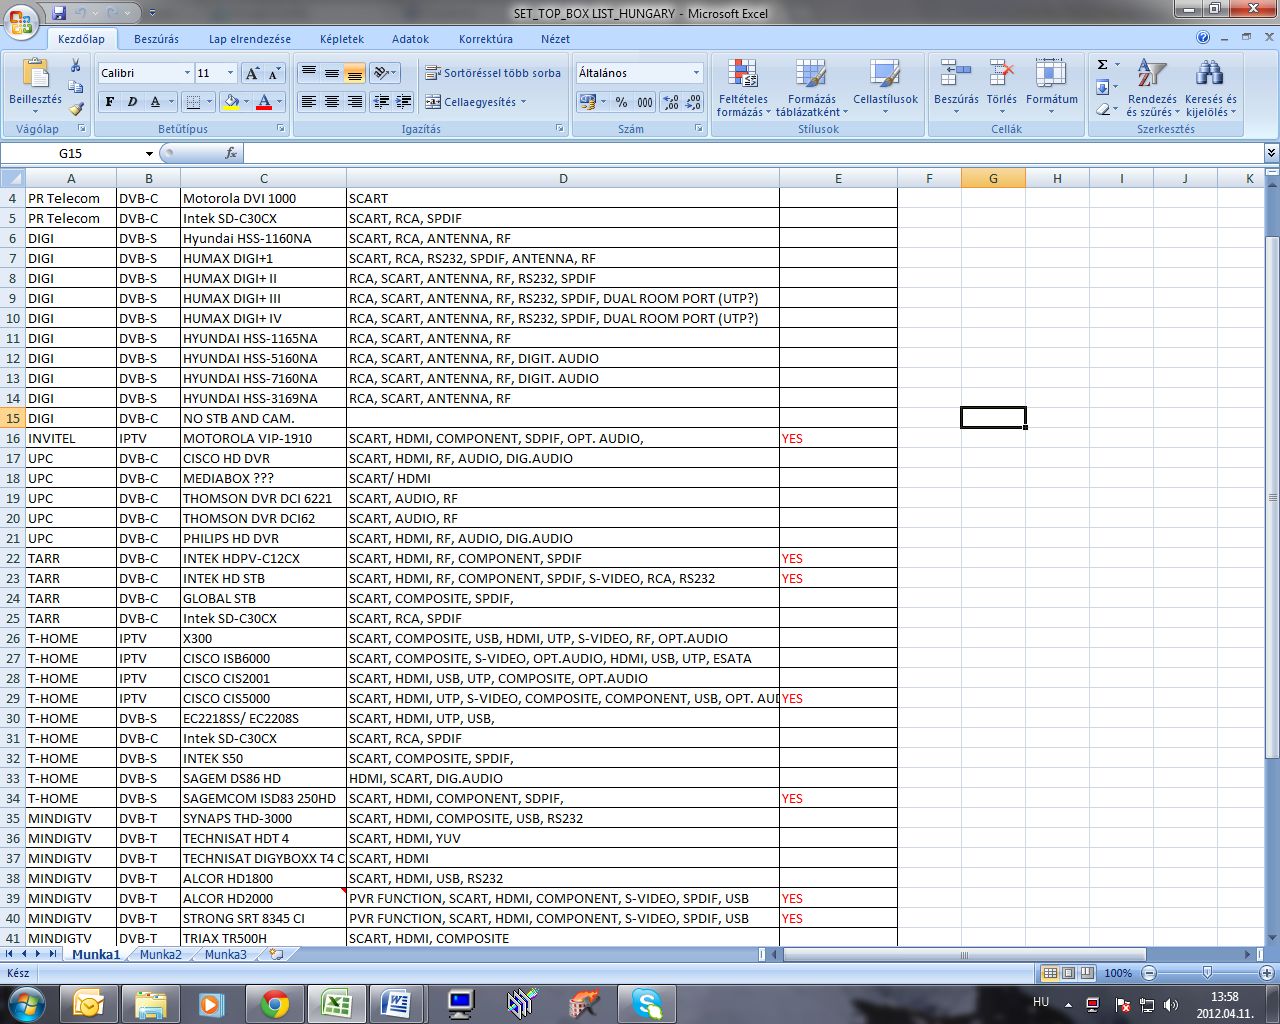Switch to the Beszúrás ribbon tab
The height and width of the screenshot is (1024, 1280).
click(x=156, y=39)
